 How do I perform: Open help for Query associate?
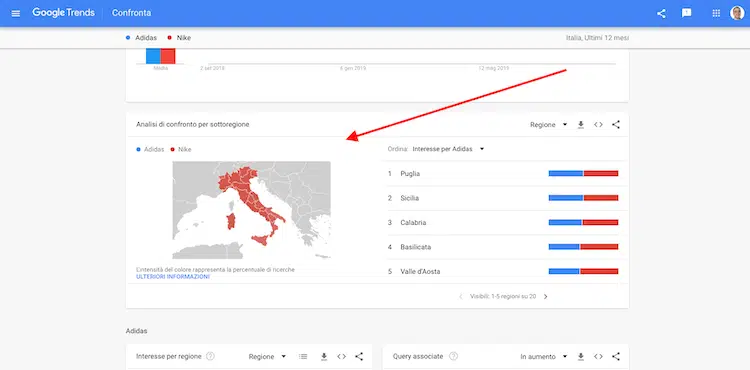click(453, 356)
